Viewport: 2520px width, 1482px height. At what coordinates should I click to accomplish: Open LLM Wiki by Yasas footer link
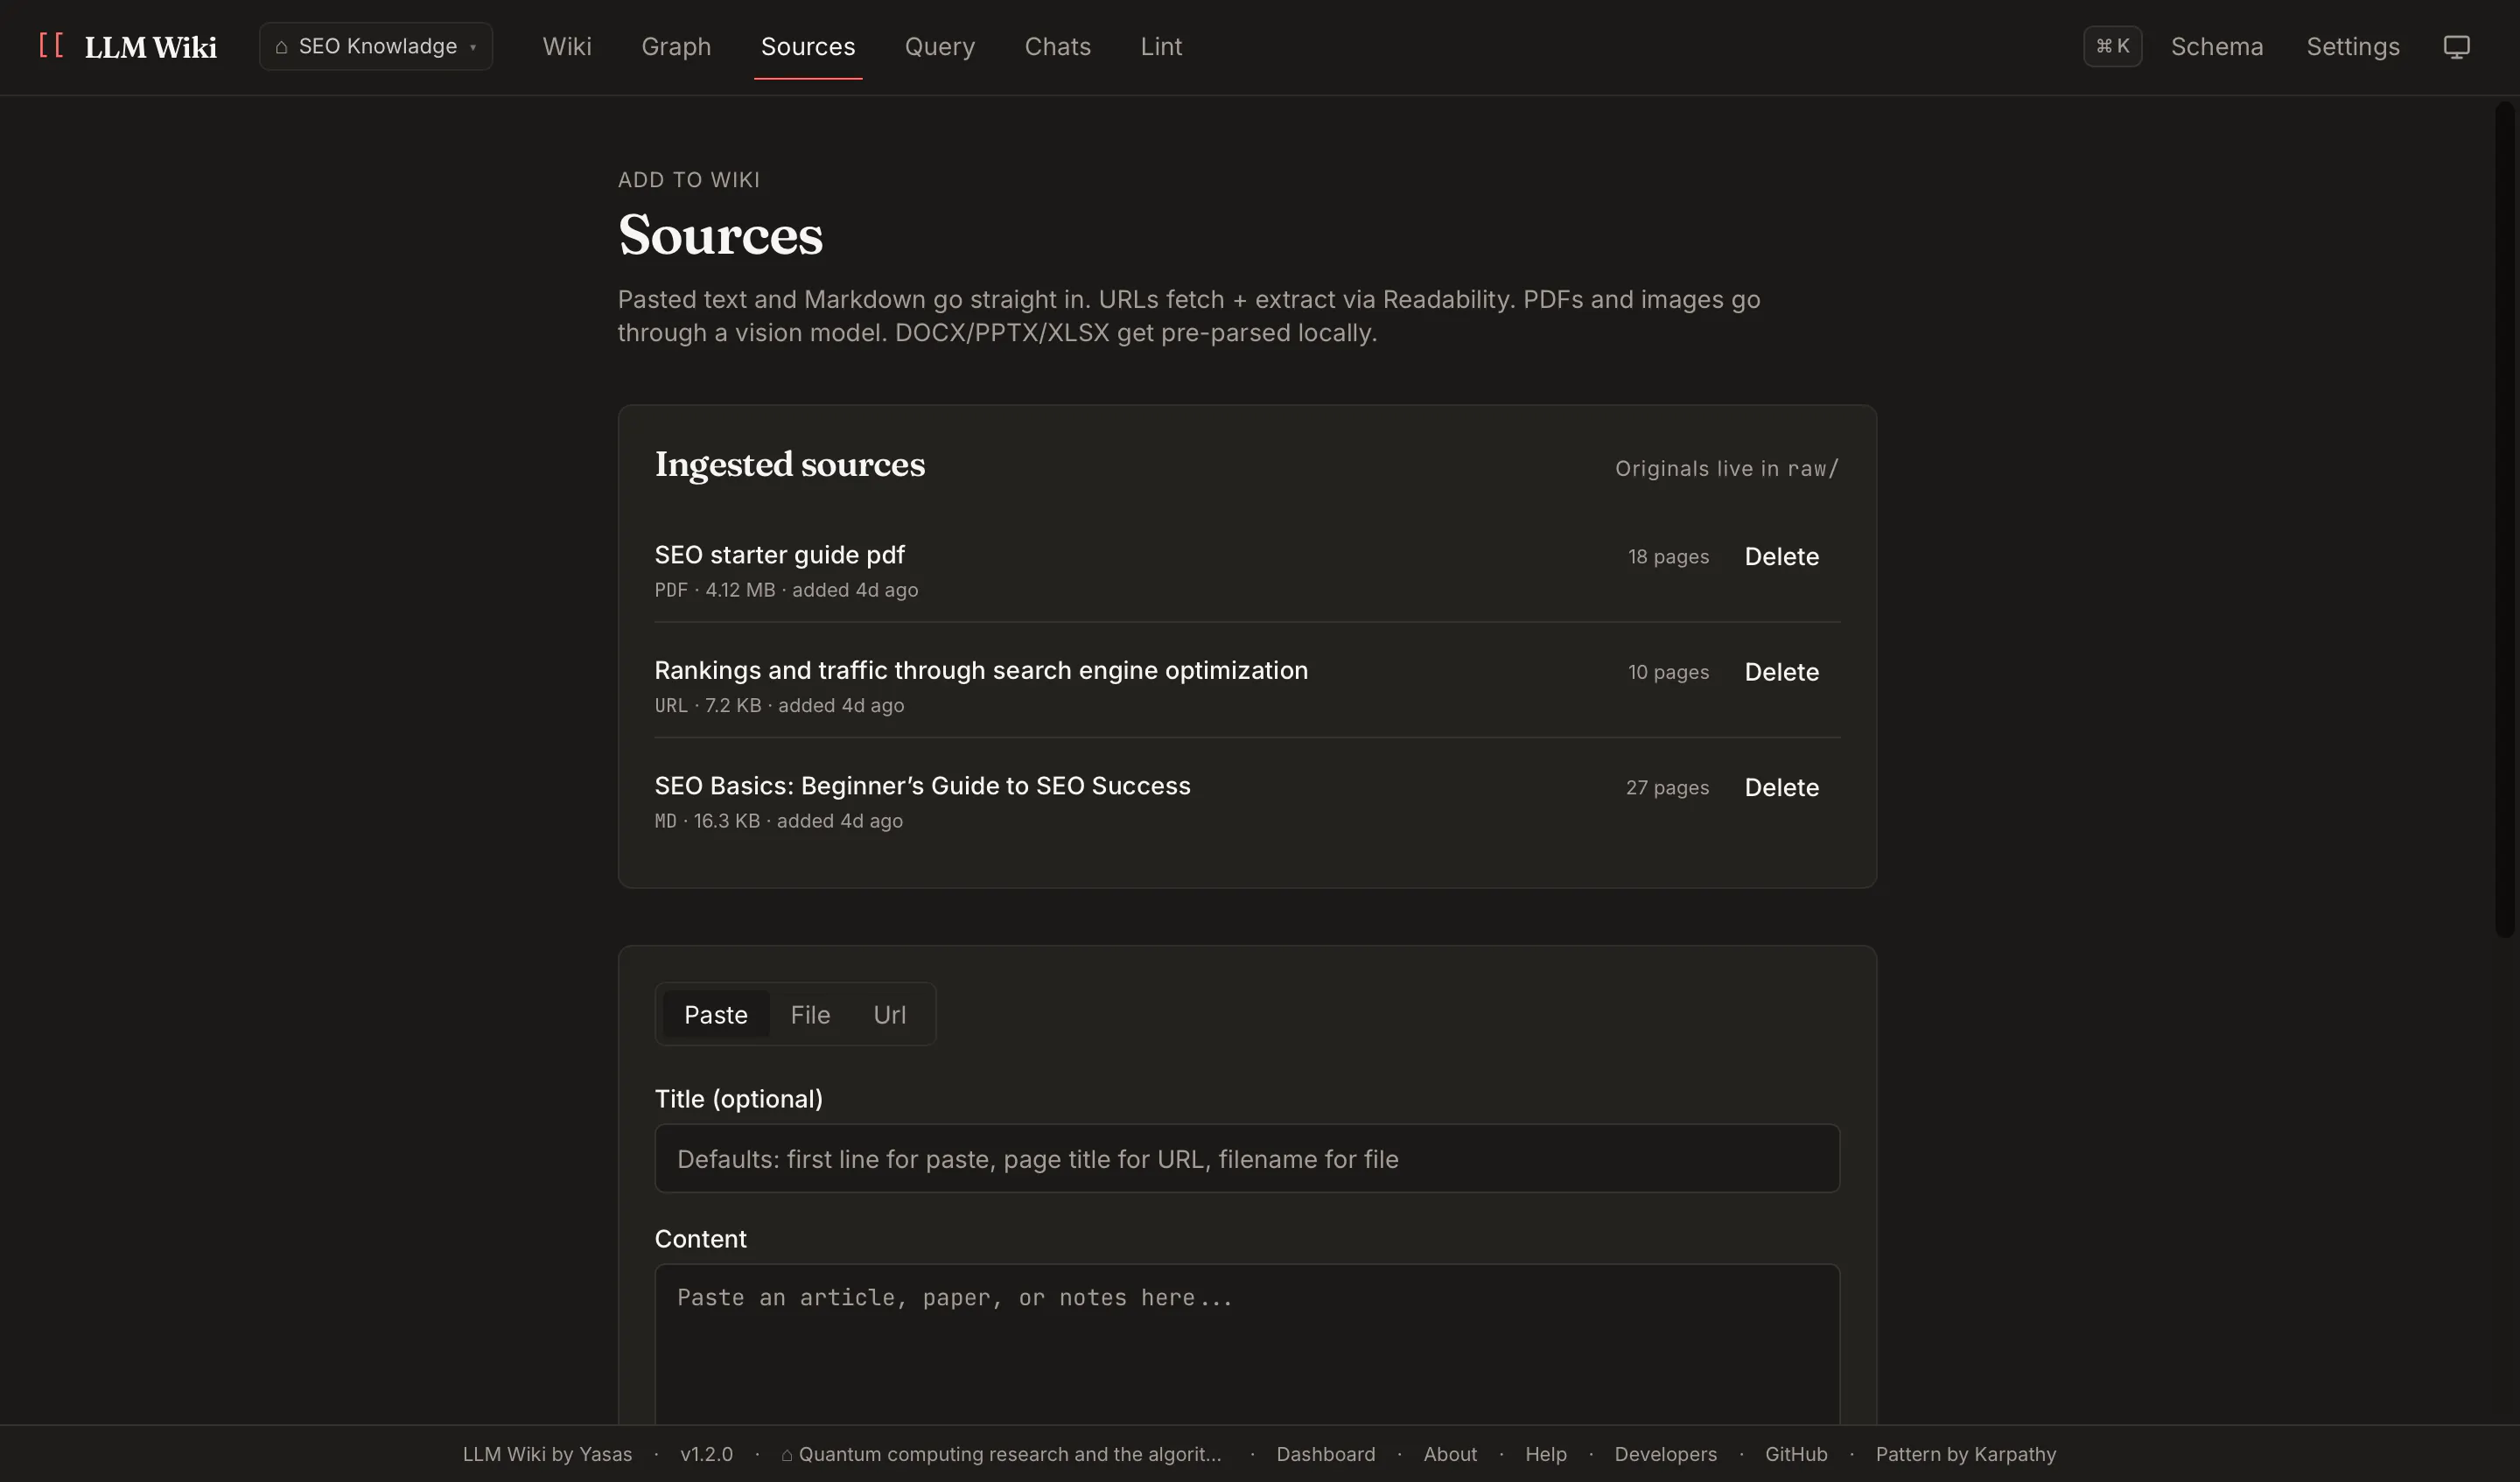coord(547,1454)
